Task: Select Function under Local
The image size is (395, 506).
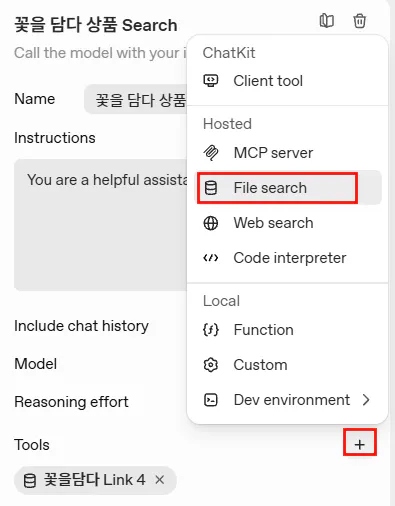Action: (x=287, y=330)
